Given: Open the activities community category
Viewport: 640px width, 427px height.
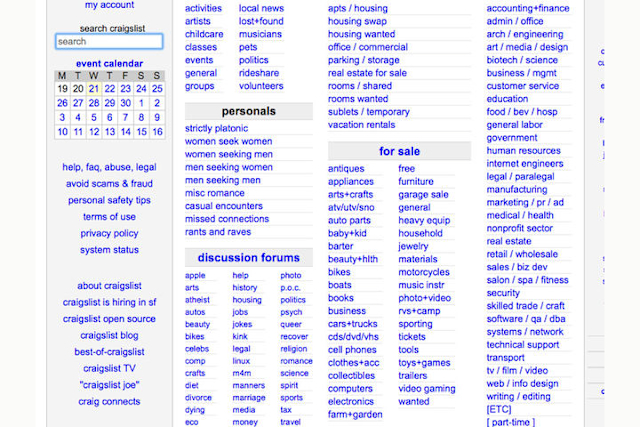Looking at the screenshot, I should tap(203, 8).
